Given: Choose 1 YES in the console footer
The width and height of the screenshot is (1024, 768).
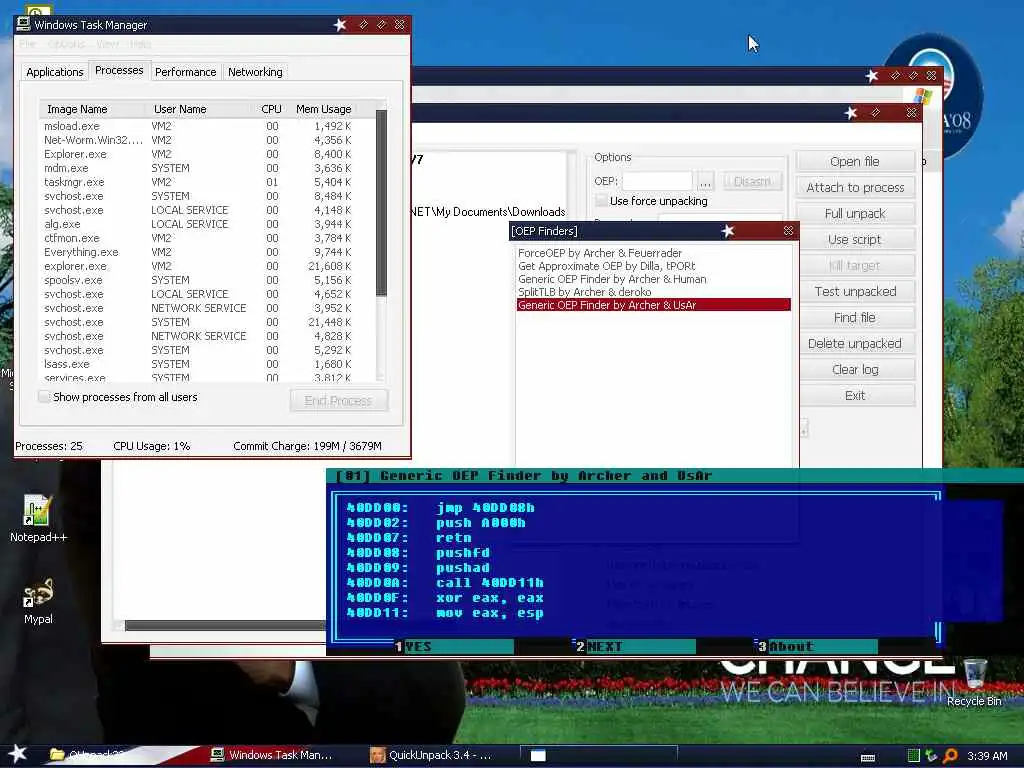Looking at the screenshot, I should coord(454,647).
